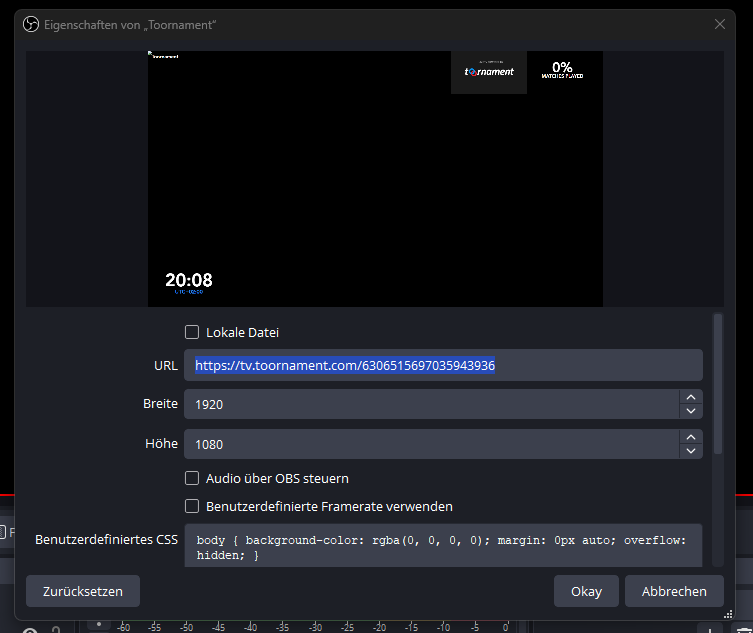Focus the Breite value field
This screenshot has width=753, height=633.
pos(430,404)
